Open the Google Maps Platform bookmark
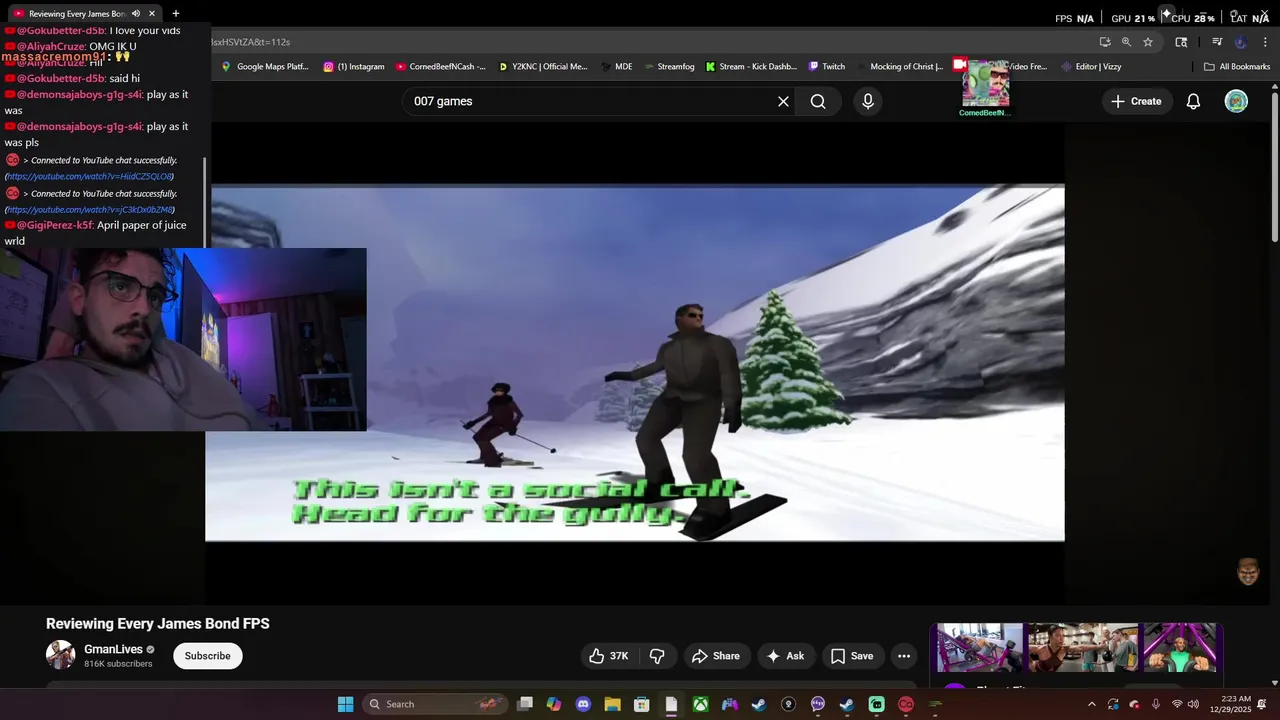 tap(265, 67)
